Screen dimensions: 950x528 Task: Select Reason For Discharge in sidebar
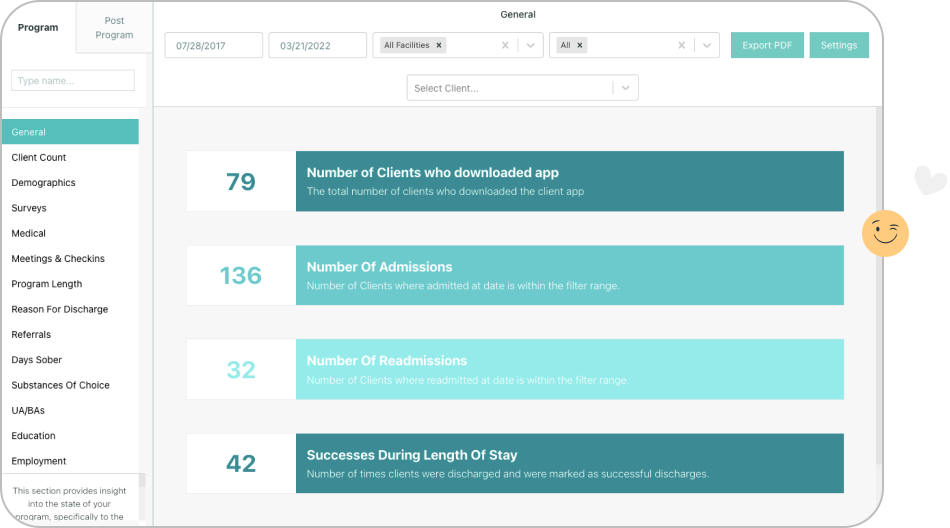point(60,310)
